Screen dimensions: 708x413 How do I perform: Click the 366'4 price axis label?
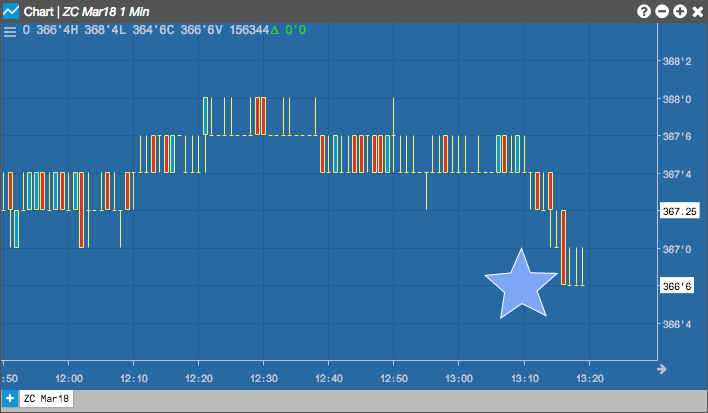(x=676, y=324)
